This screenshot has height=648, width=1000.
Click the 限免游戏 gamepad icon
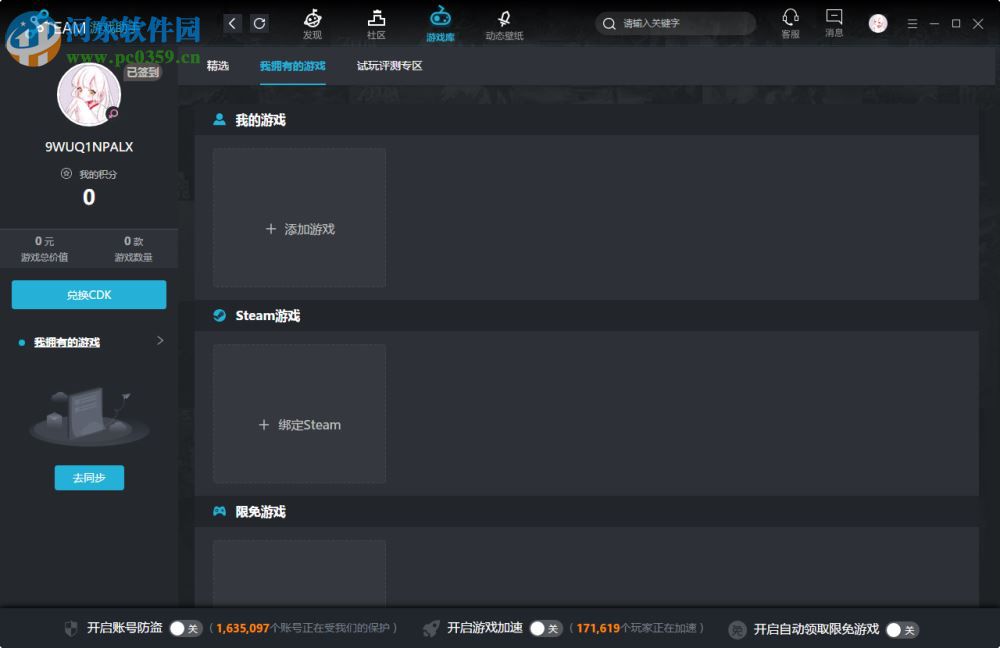(x=219, y=511)
